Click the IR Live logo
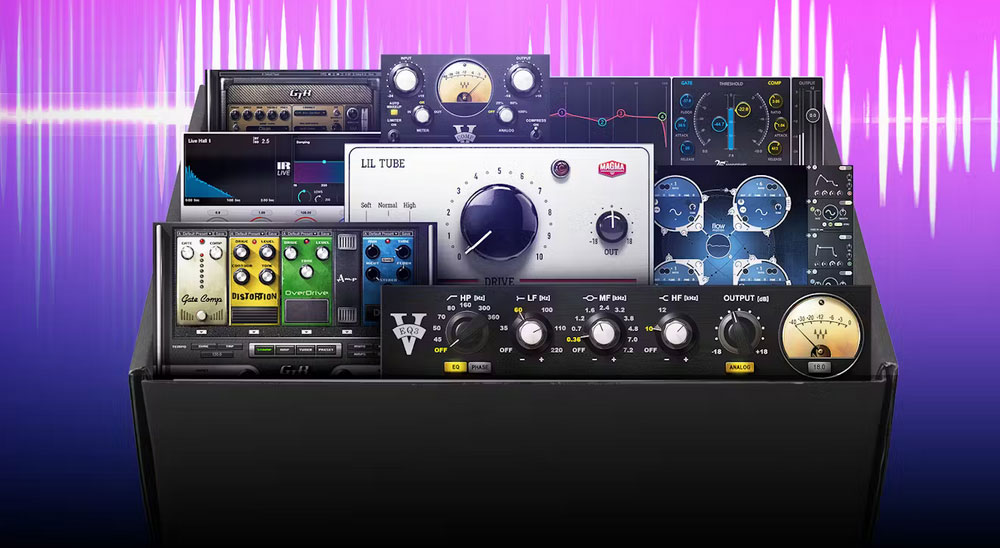 (x=284, y=168)
